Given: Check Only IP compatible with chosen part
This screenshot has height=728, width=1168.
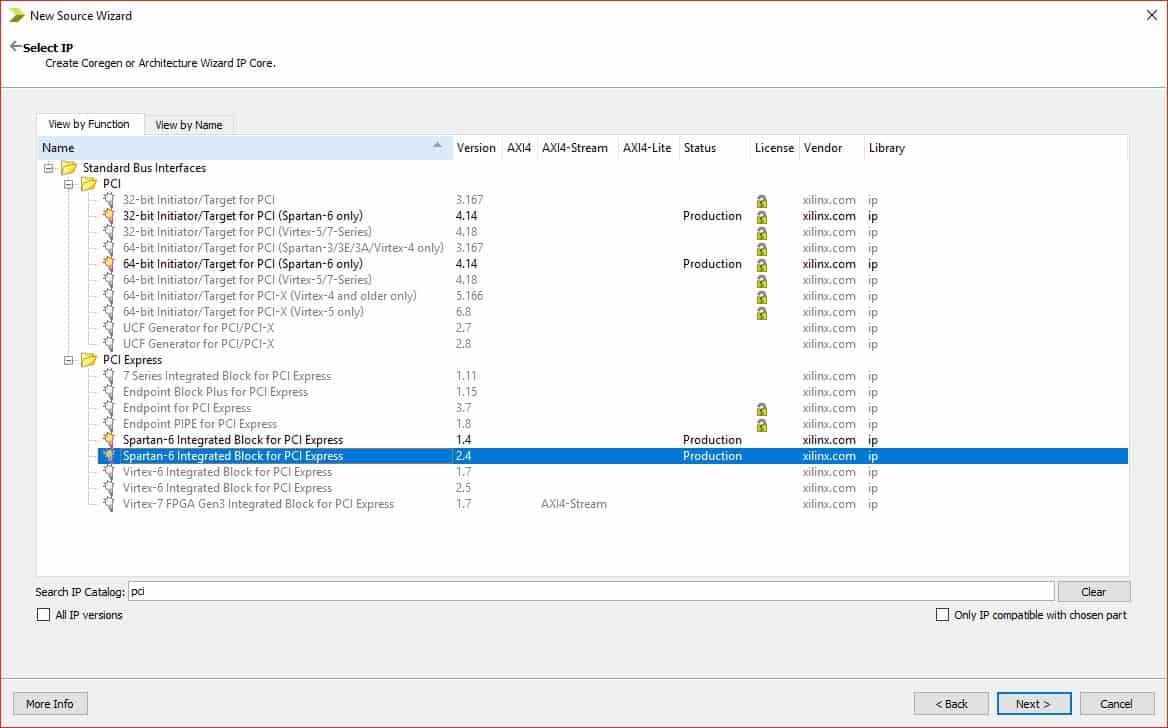Looking at the screenshot, I should (x=942, y=615).
